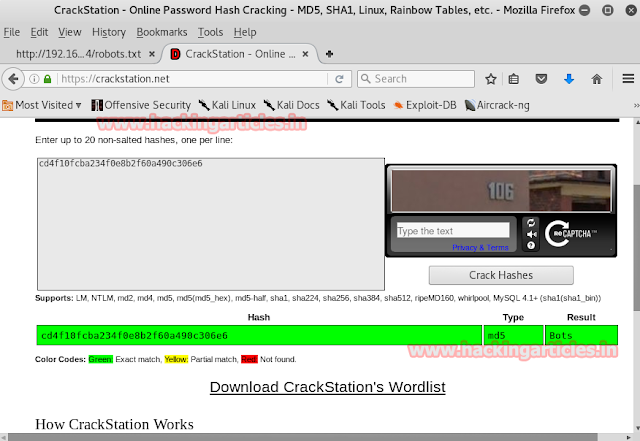The width and height of the screenshot is (640, 441).
Task: Click the reCAPTCHA logo
Action: coord(570,234)
